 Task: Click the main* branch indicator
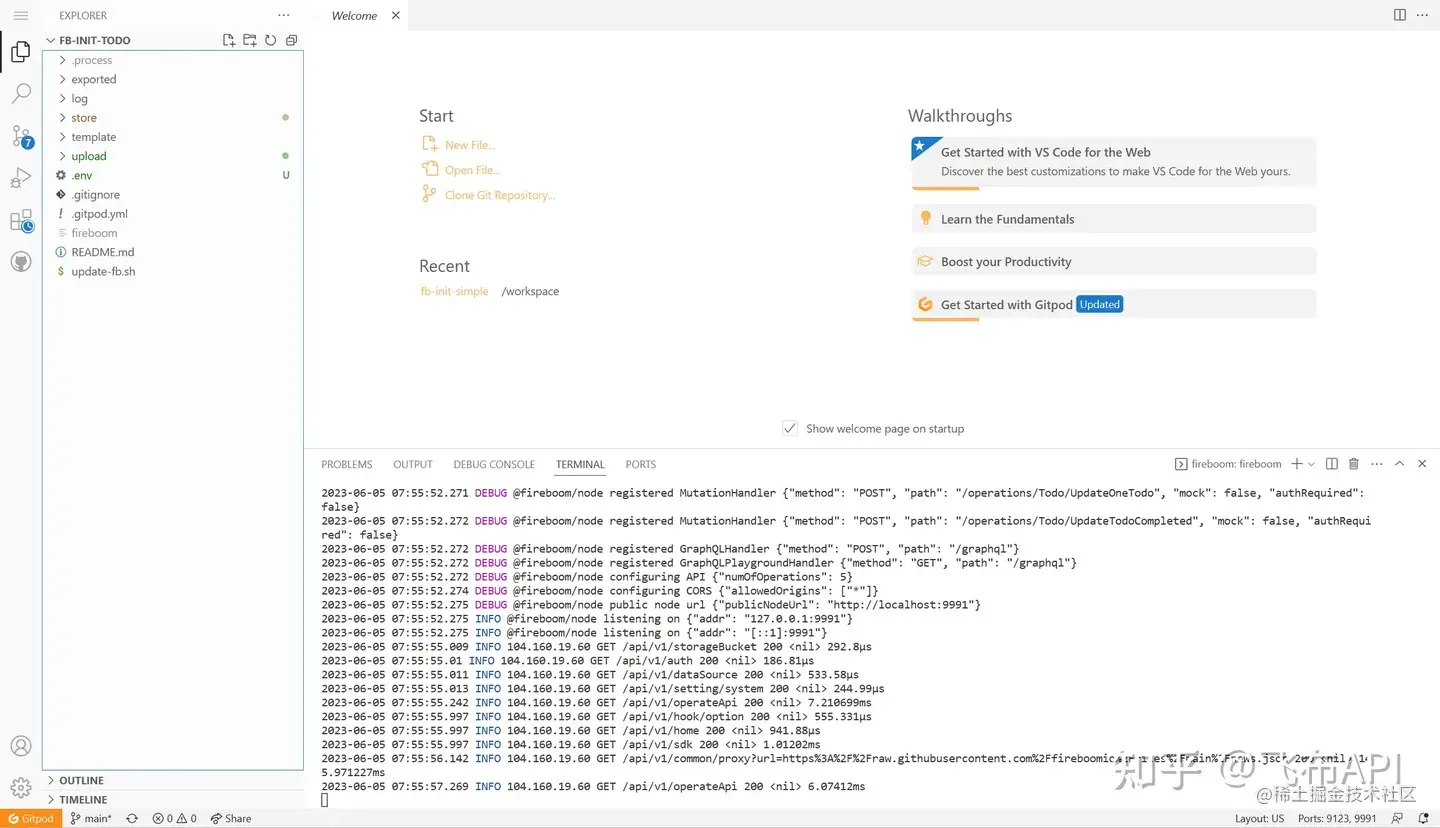coord(91,818)
